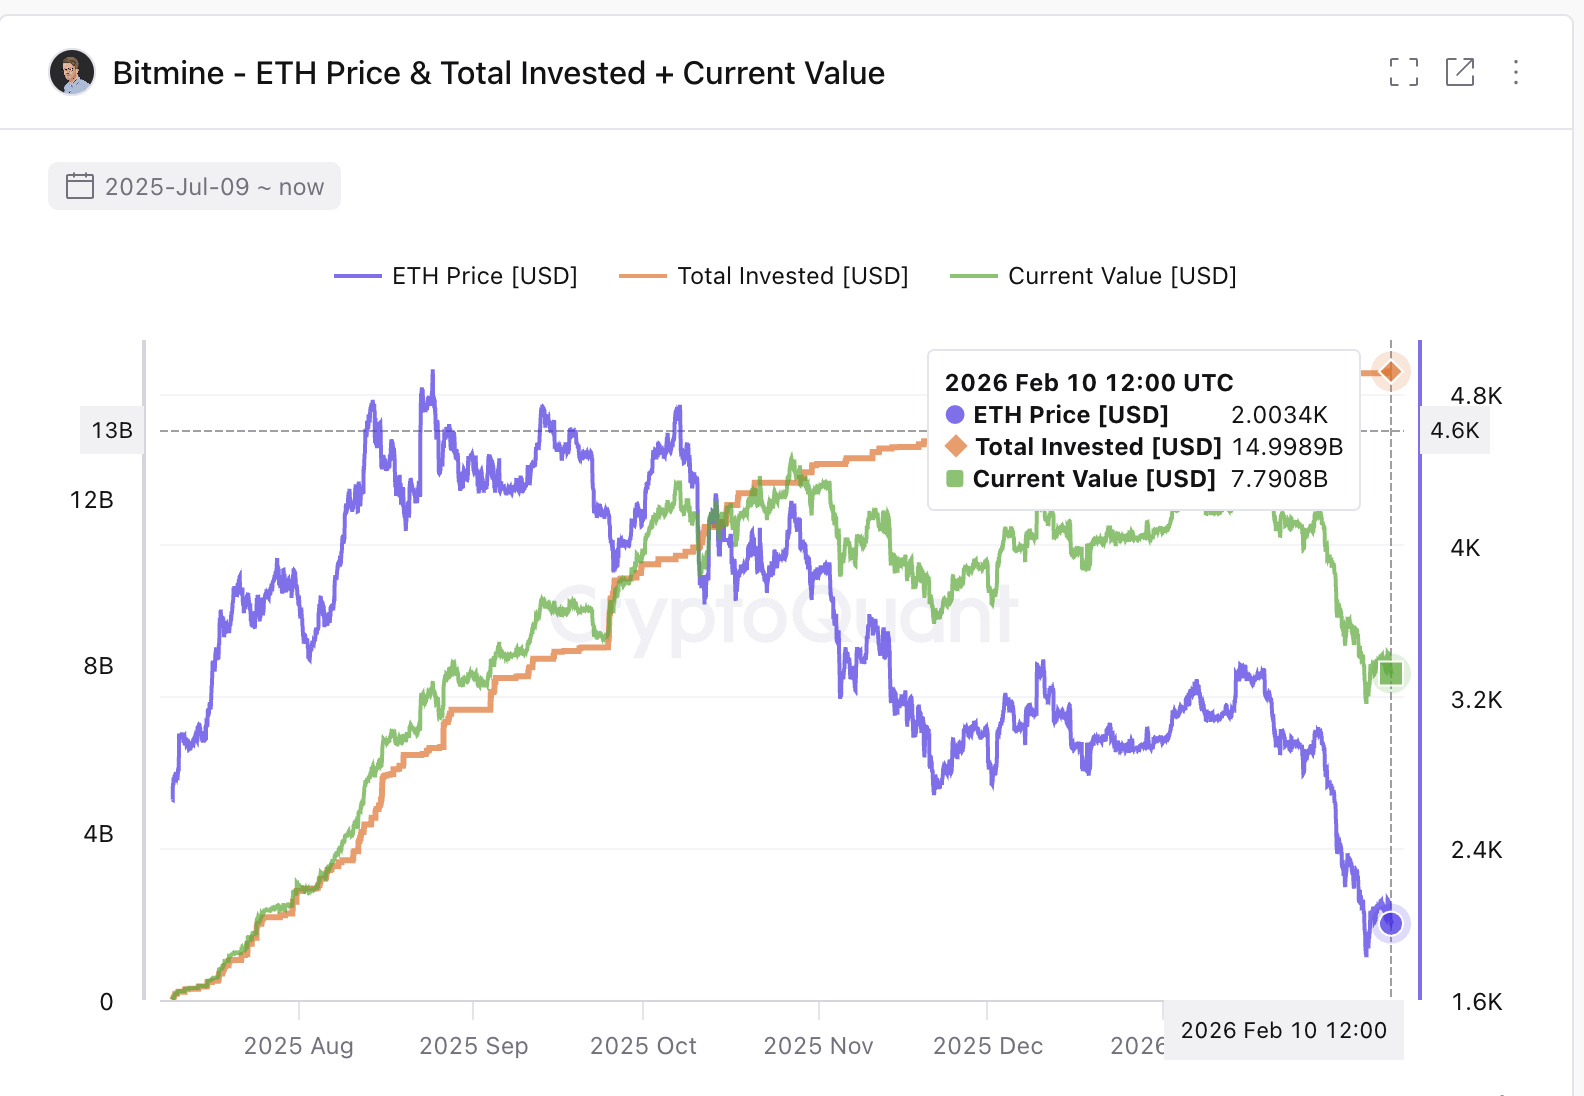Open the chart in a new window
The width and height of the screenshot is (1584, 1096).
(x=1460, y=72)
